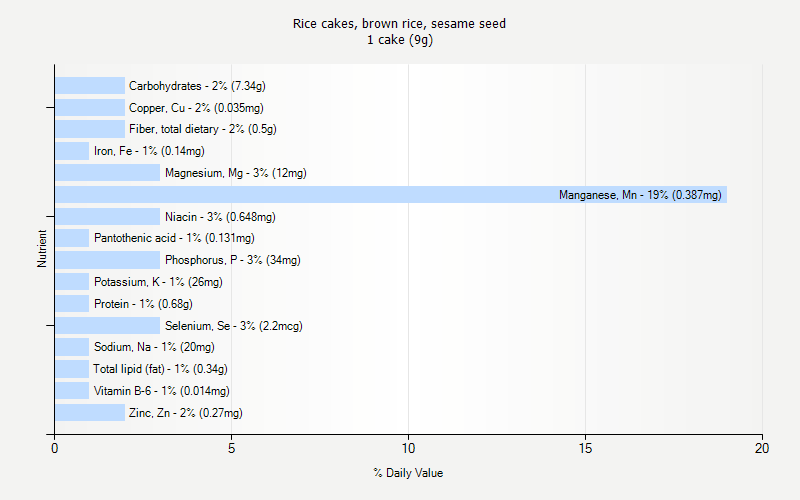Select the Total lipid (fat) bar
The image size is (800, 500).
tap(72, 369)
